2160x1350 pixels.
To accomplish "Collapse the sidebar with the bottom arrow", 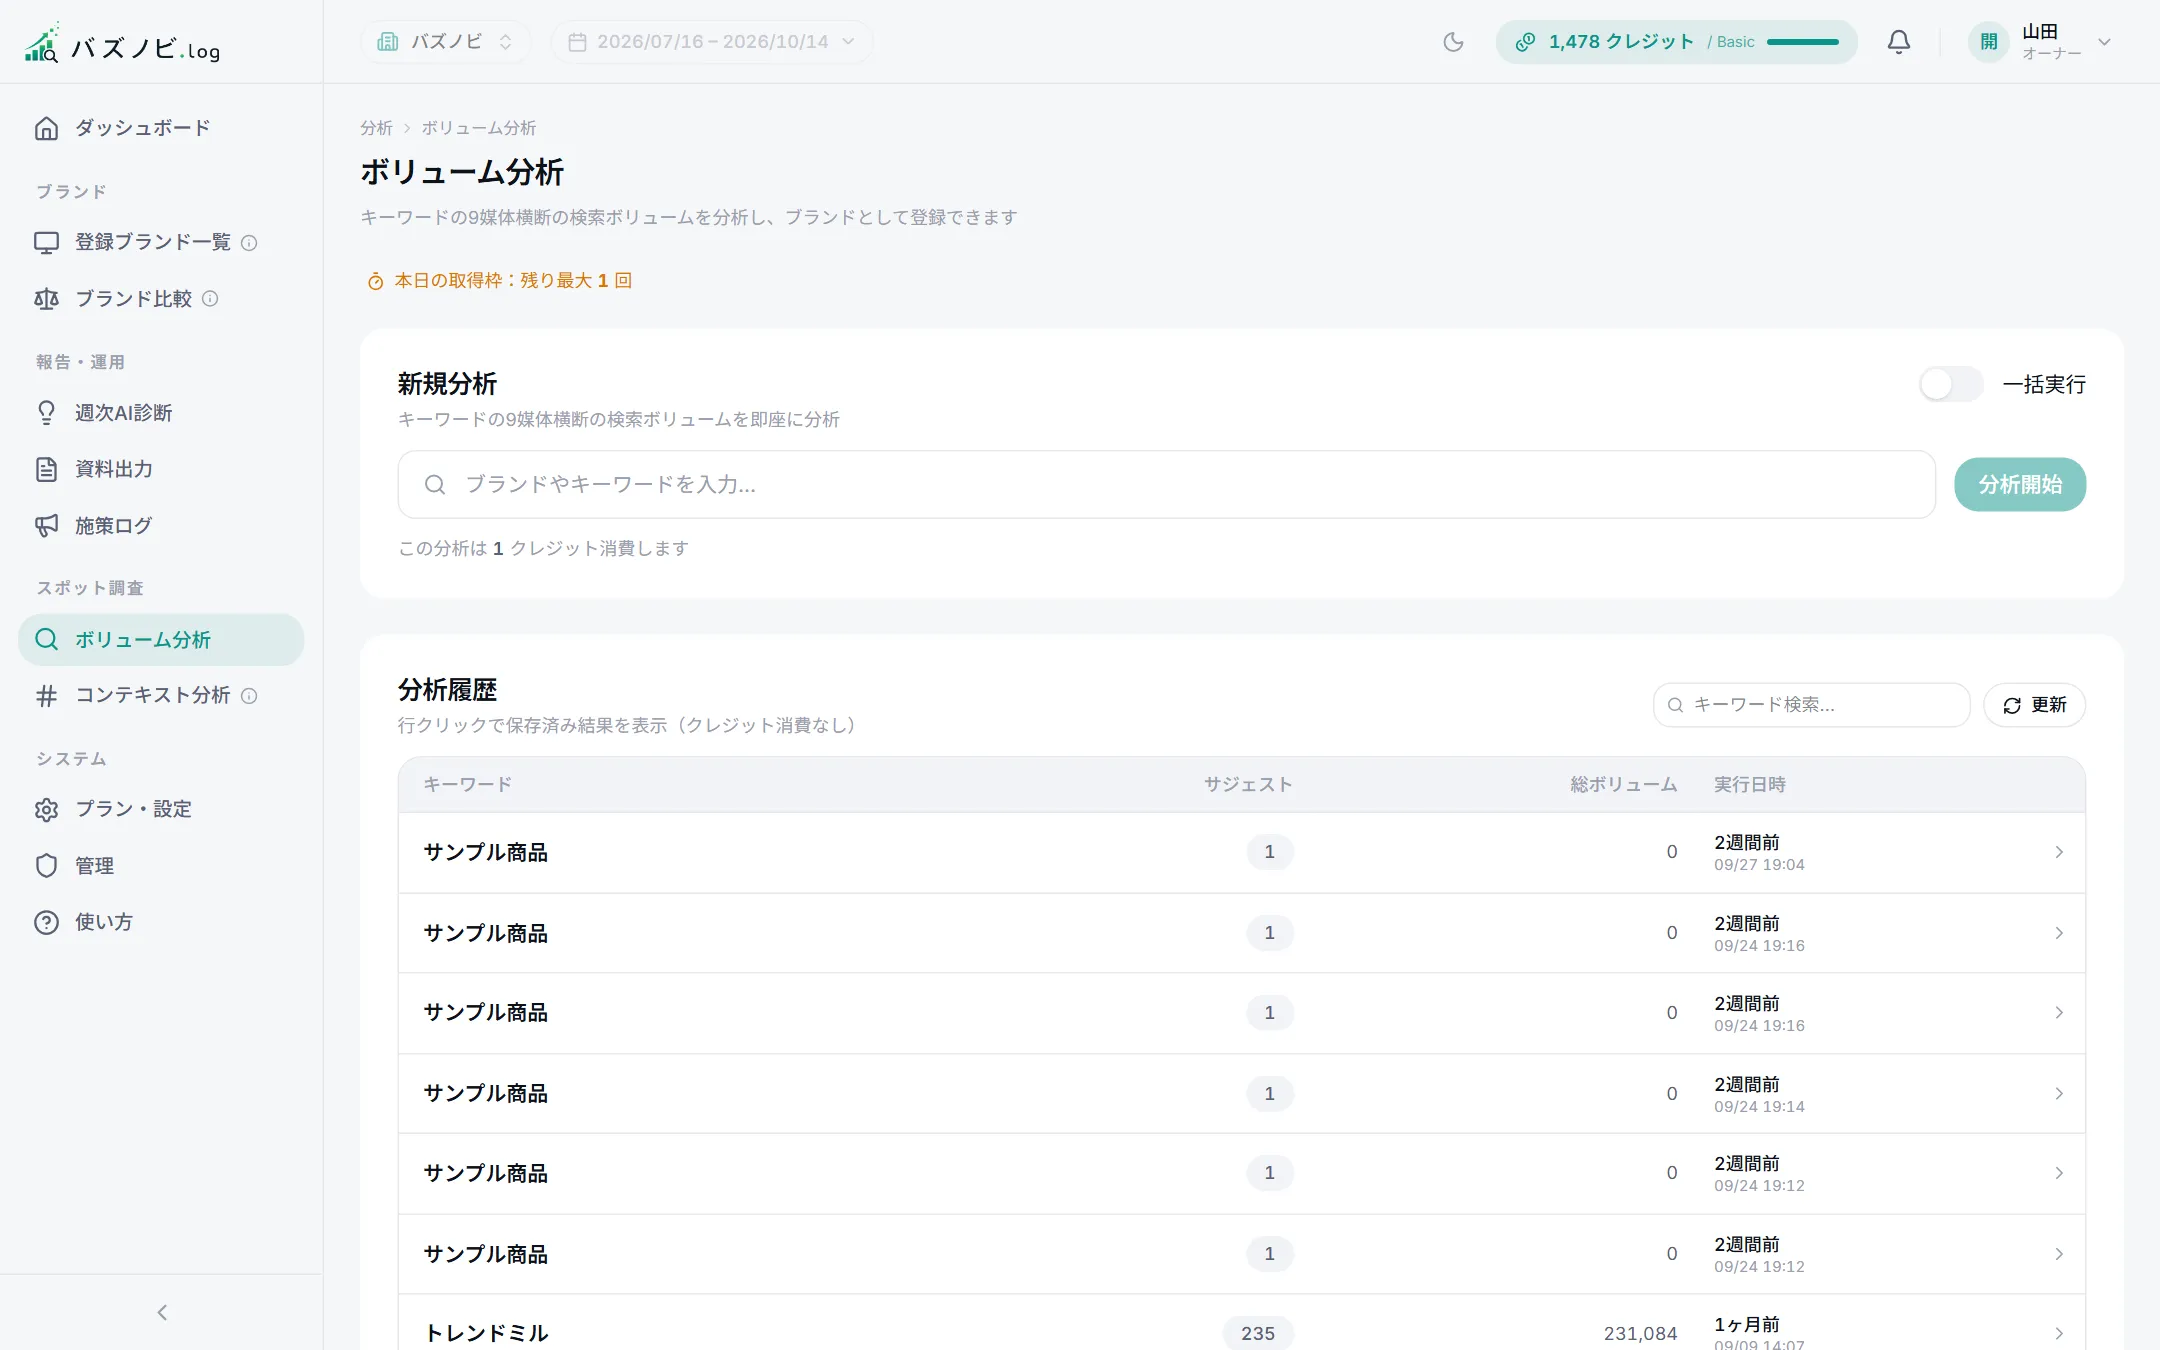I will pyautogui.click(x=162, y=1312).
